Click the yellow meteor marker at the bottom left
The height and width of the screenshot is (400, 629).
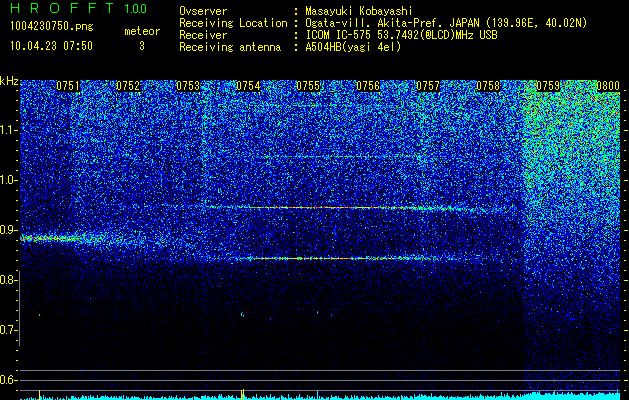point(39,394)
